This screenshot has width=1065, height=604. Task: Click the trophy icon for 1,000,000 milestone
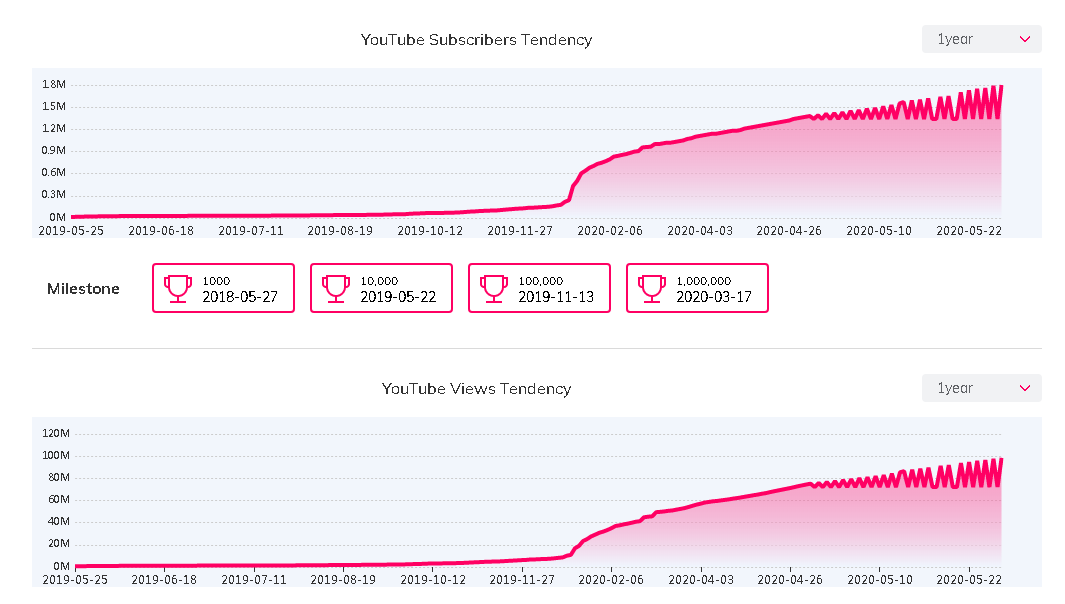652,288
